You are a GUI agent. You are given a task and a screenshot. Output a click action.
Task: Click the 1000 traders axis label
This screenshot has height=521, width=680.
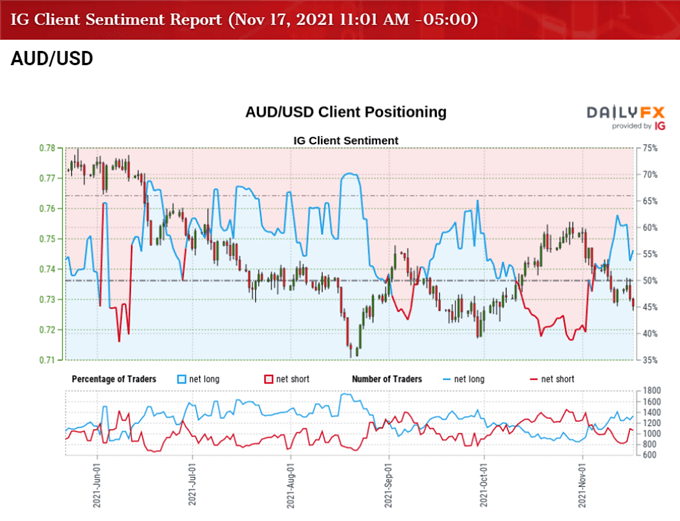pyautogui.click(x=652, y=433)
